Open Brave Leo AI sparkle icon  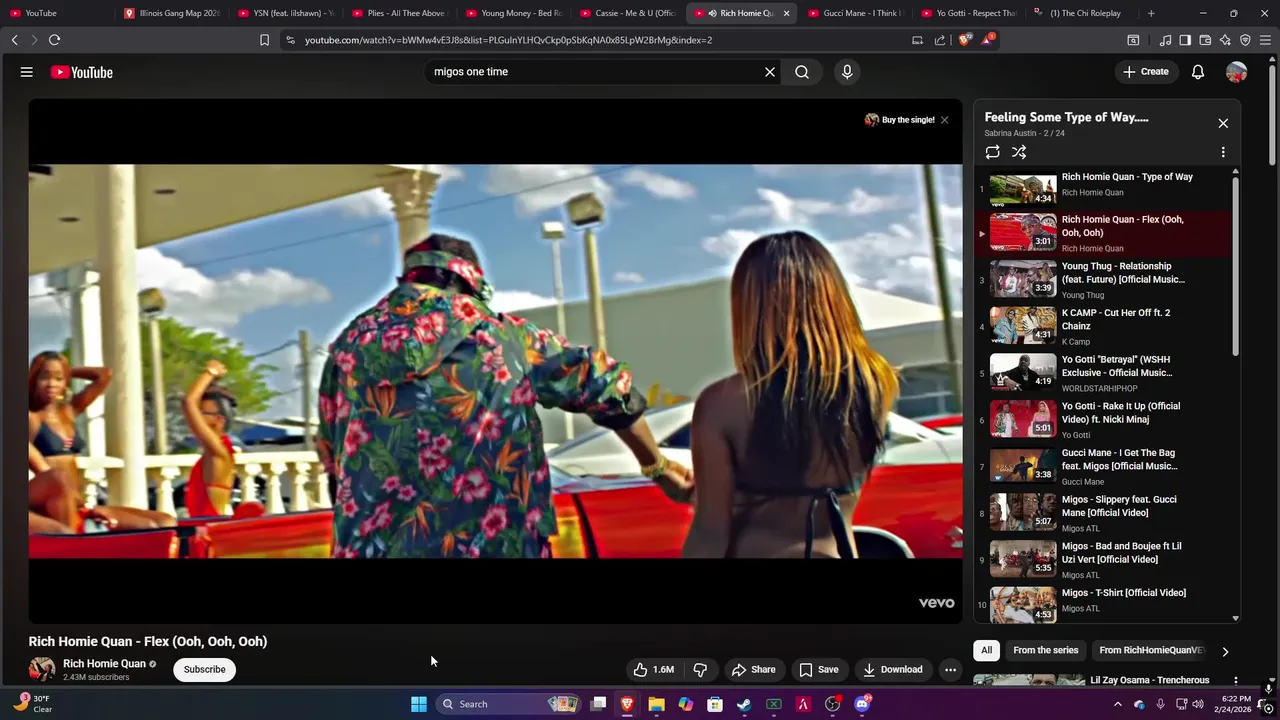pos(1225,40)
